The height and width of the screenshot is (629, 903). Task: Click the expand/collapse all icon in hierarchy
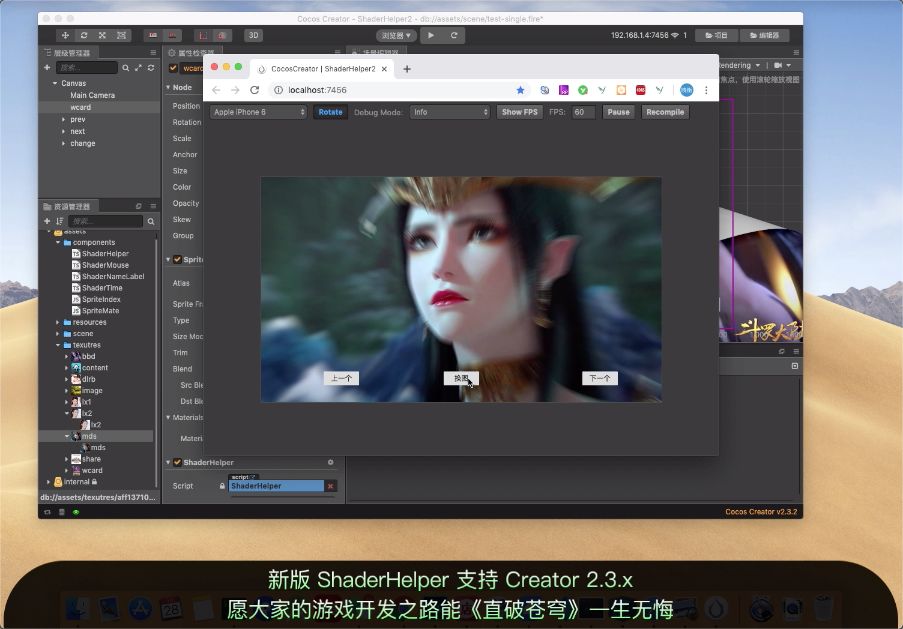pos(138,67)
